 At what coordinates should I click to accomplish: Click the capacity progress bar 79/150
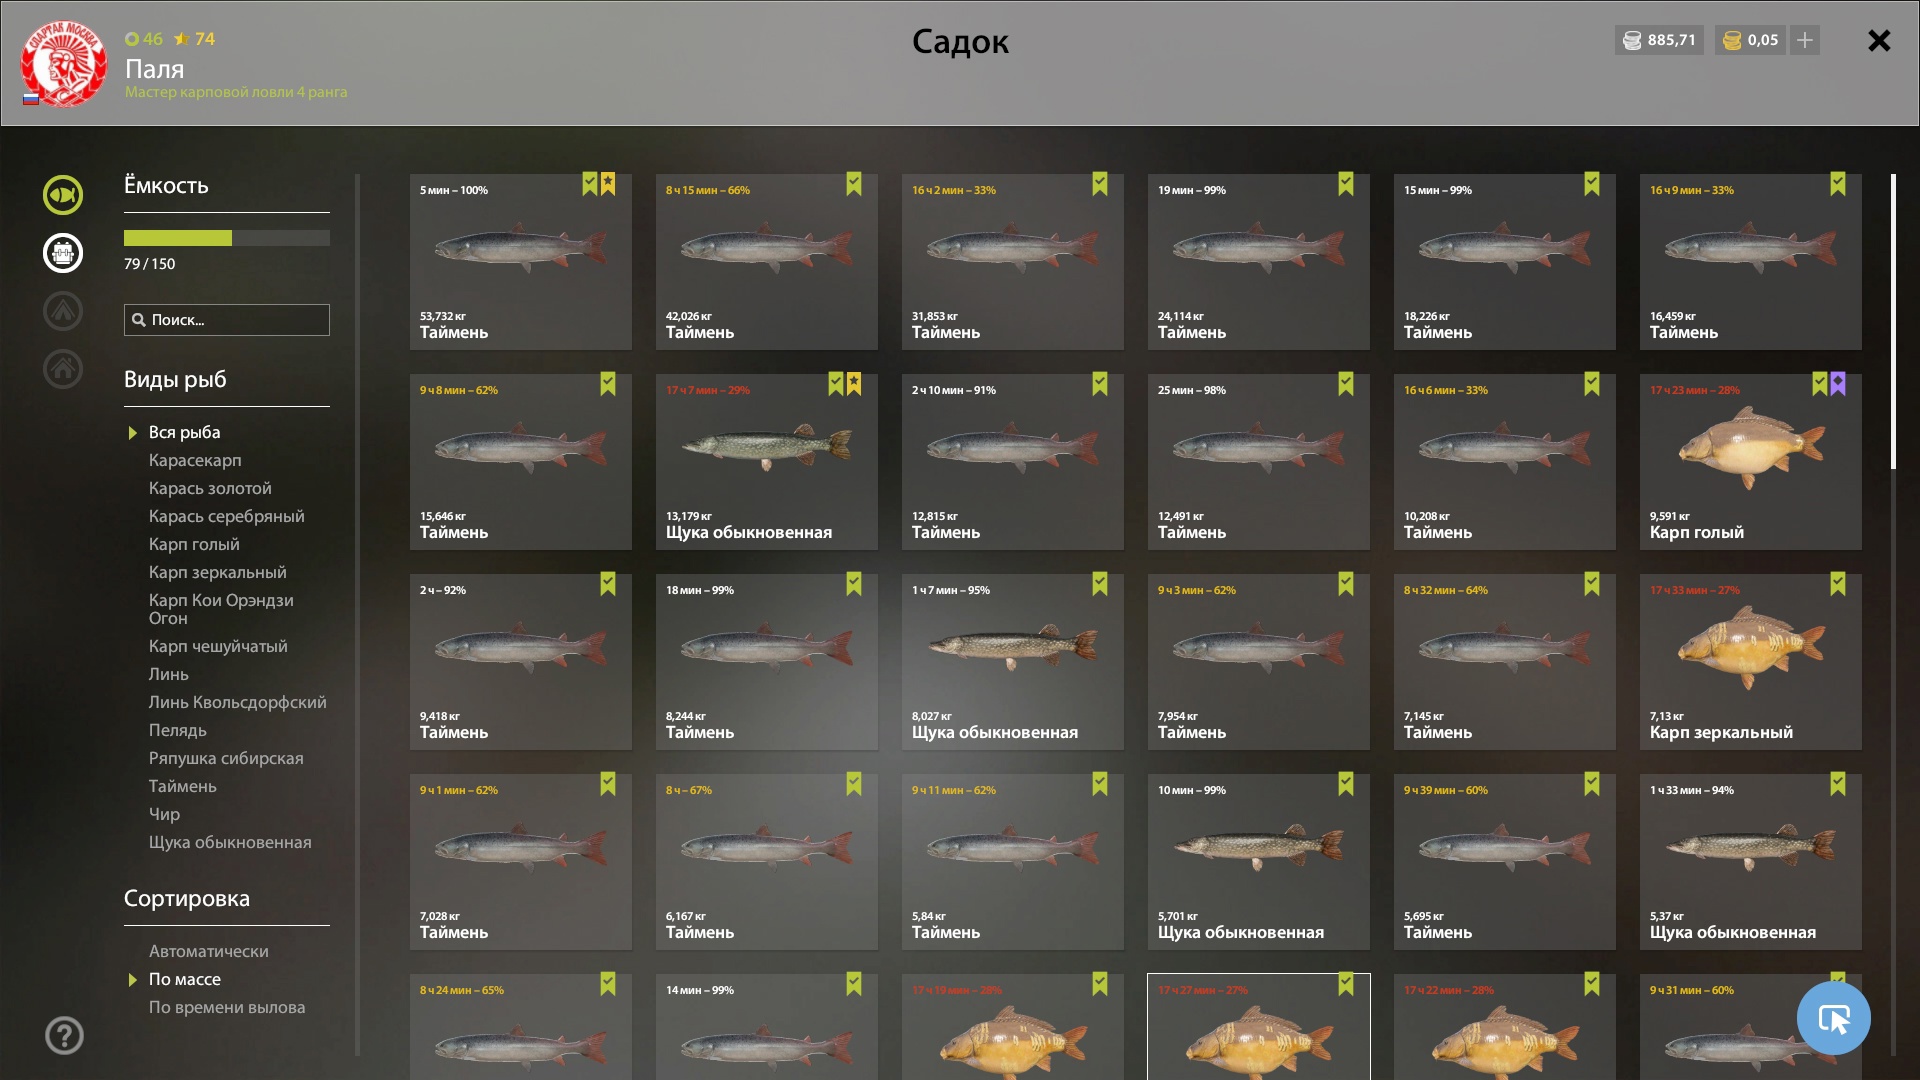pos(227,238)
